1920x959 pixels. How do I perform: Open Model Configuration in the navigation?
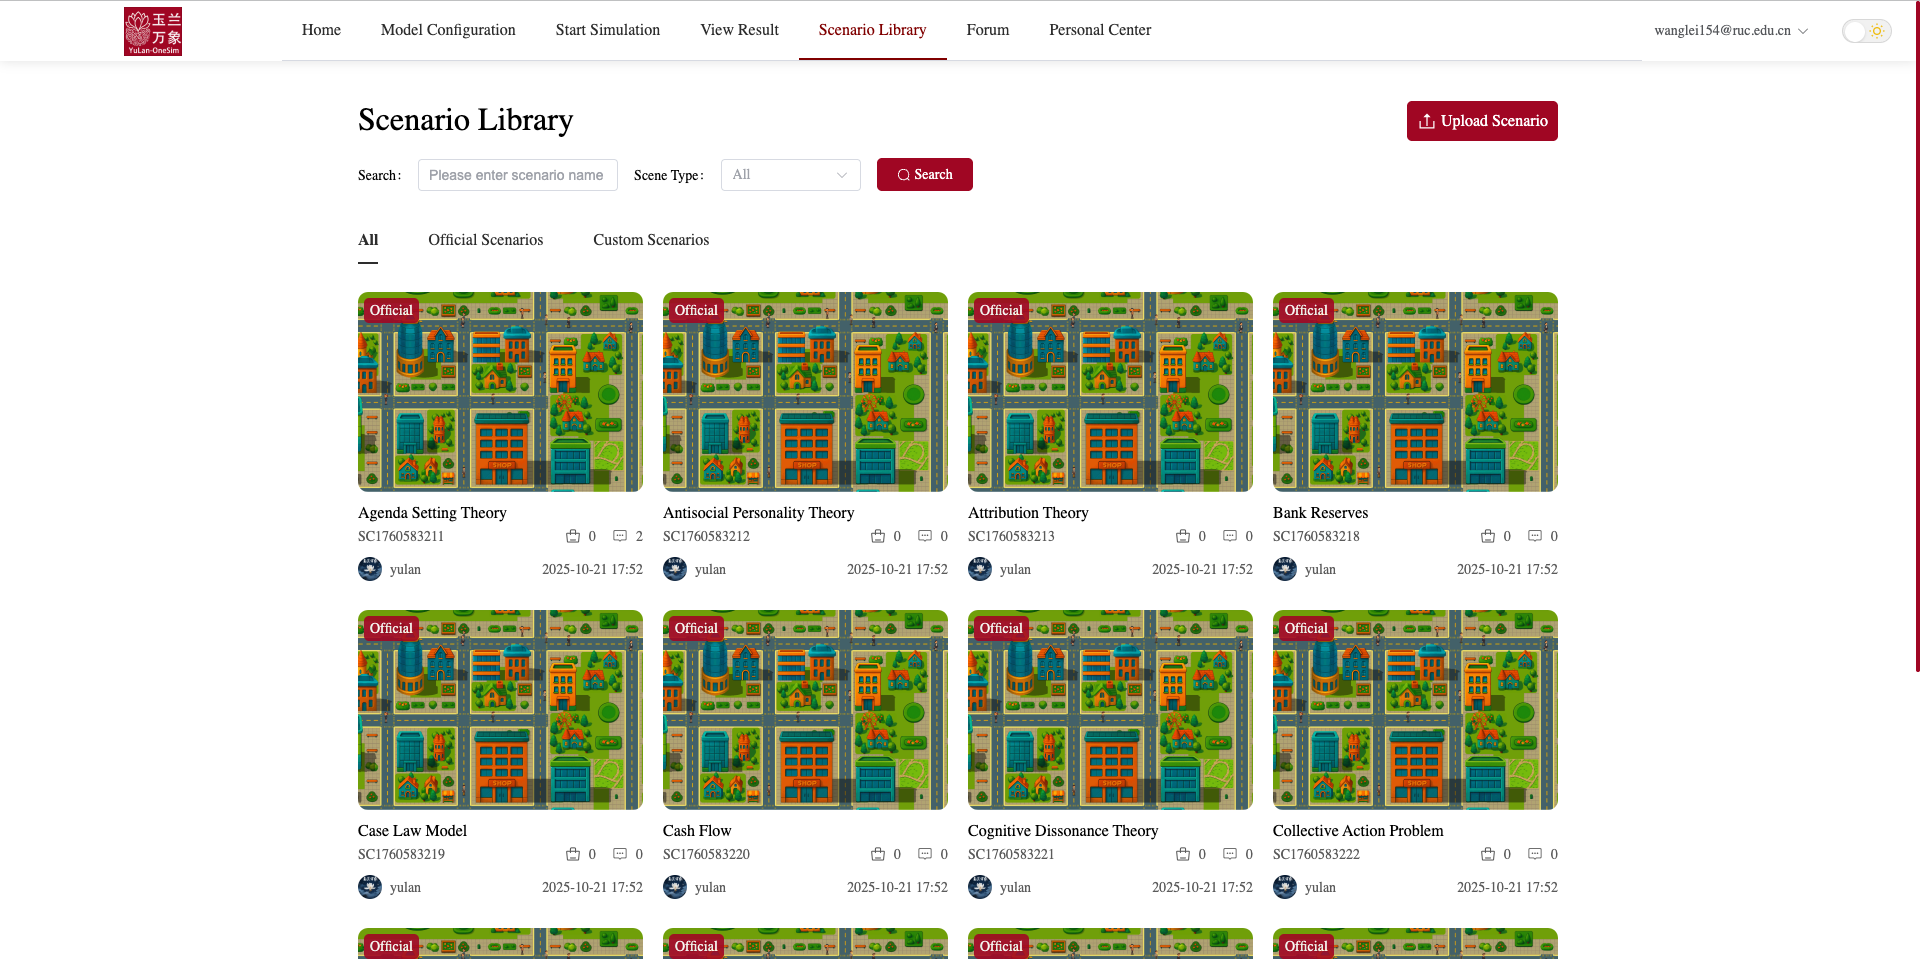click(x=448, y=30)
